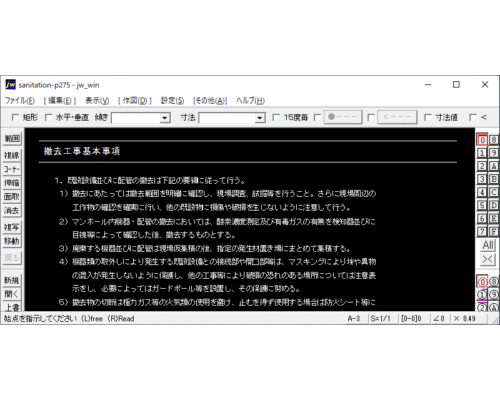Enable the 15度毎 checkbox

pyautogui.click(x=276, y=117)
